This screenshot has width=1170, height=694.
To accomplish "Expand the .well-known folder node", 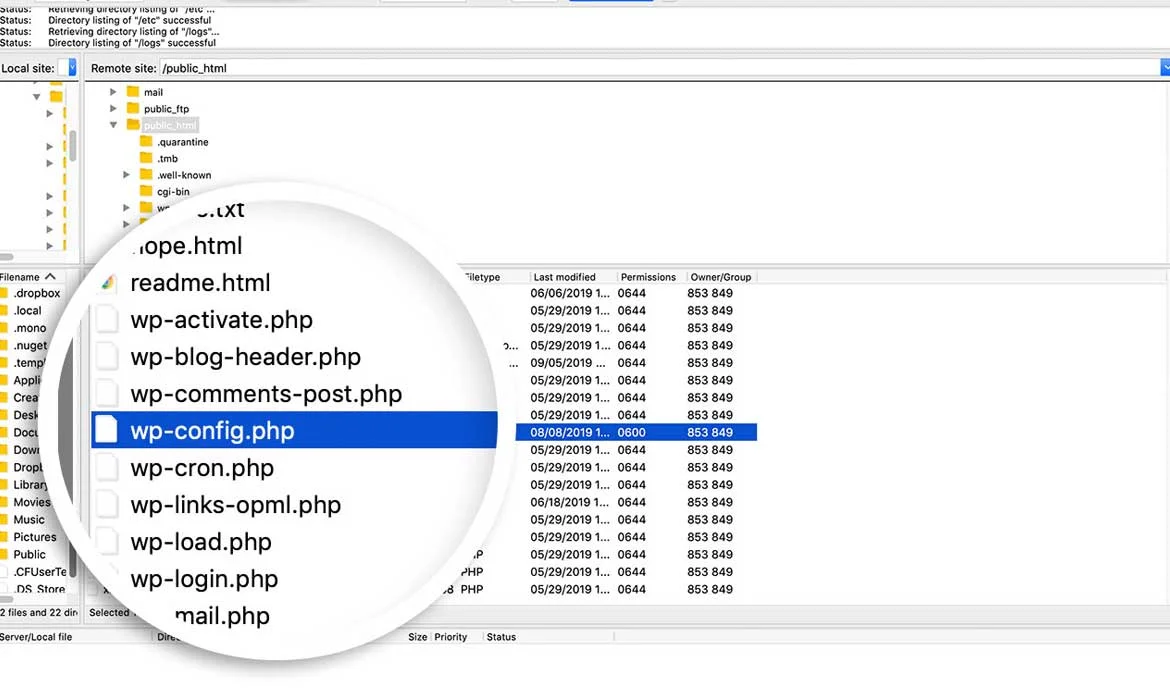I will (126, 175).
